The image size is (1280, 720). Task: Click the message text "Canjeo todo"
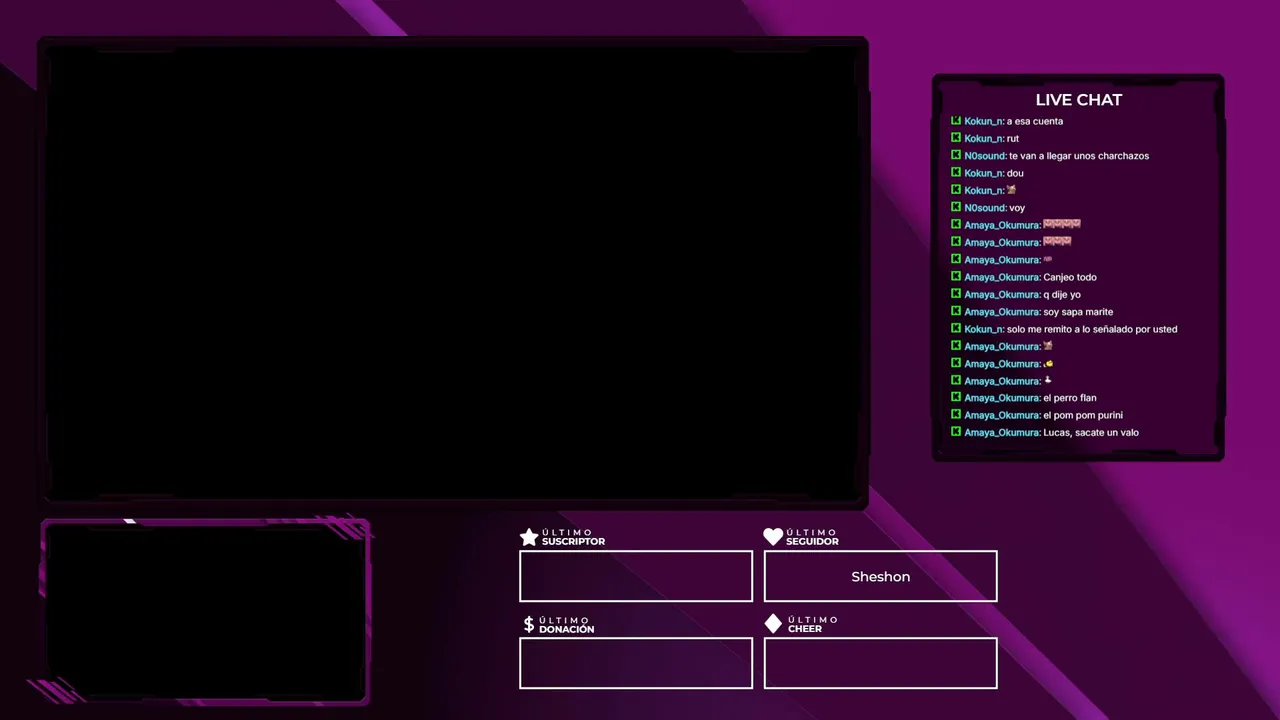(1070, 277)
